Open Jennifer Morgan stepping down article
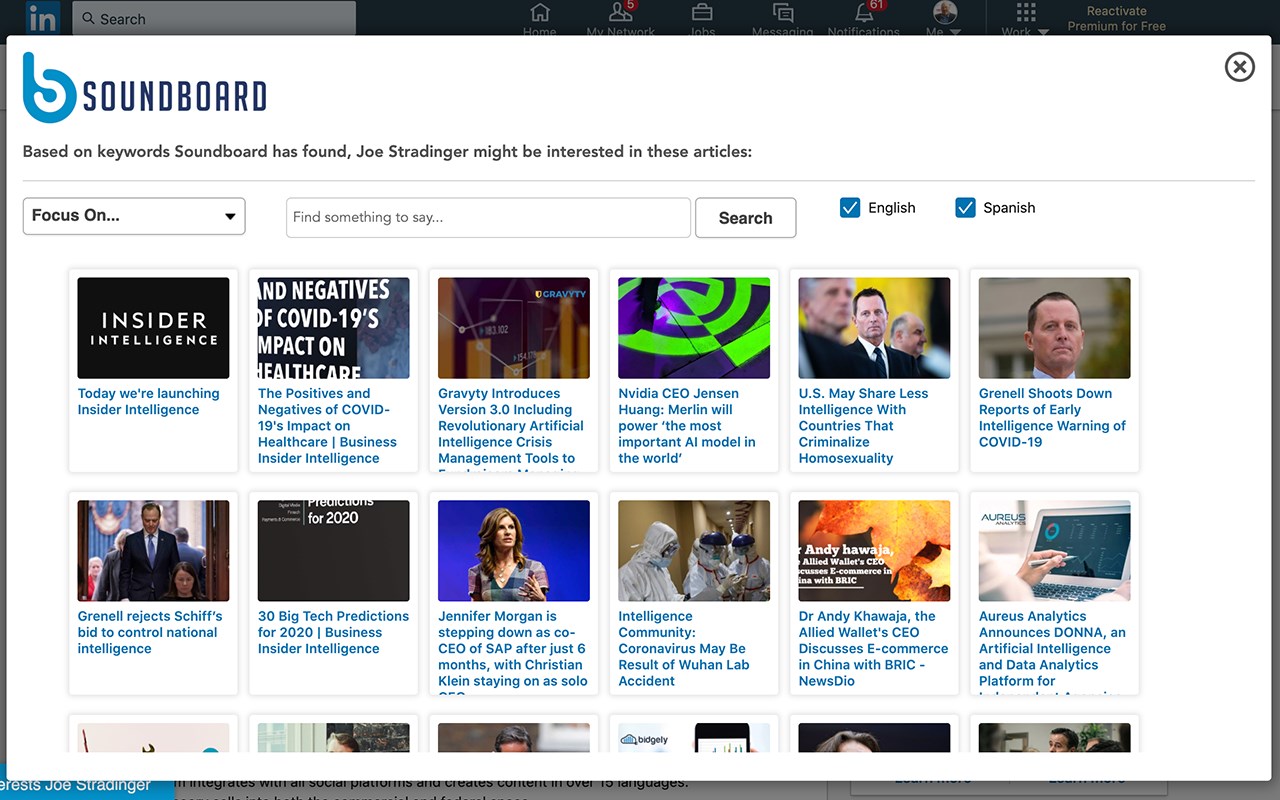The width and height of the screenshot is (1280, 800). point(513,652)
